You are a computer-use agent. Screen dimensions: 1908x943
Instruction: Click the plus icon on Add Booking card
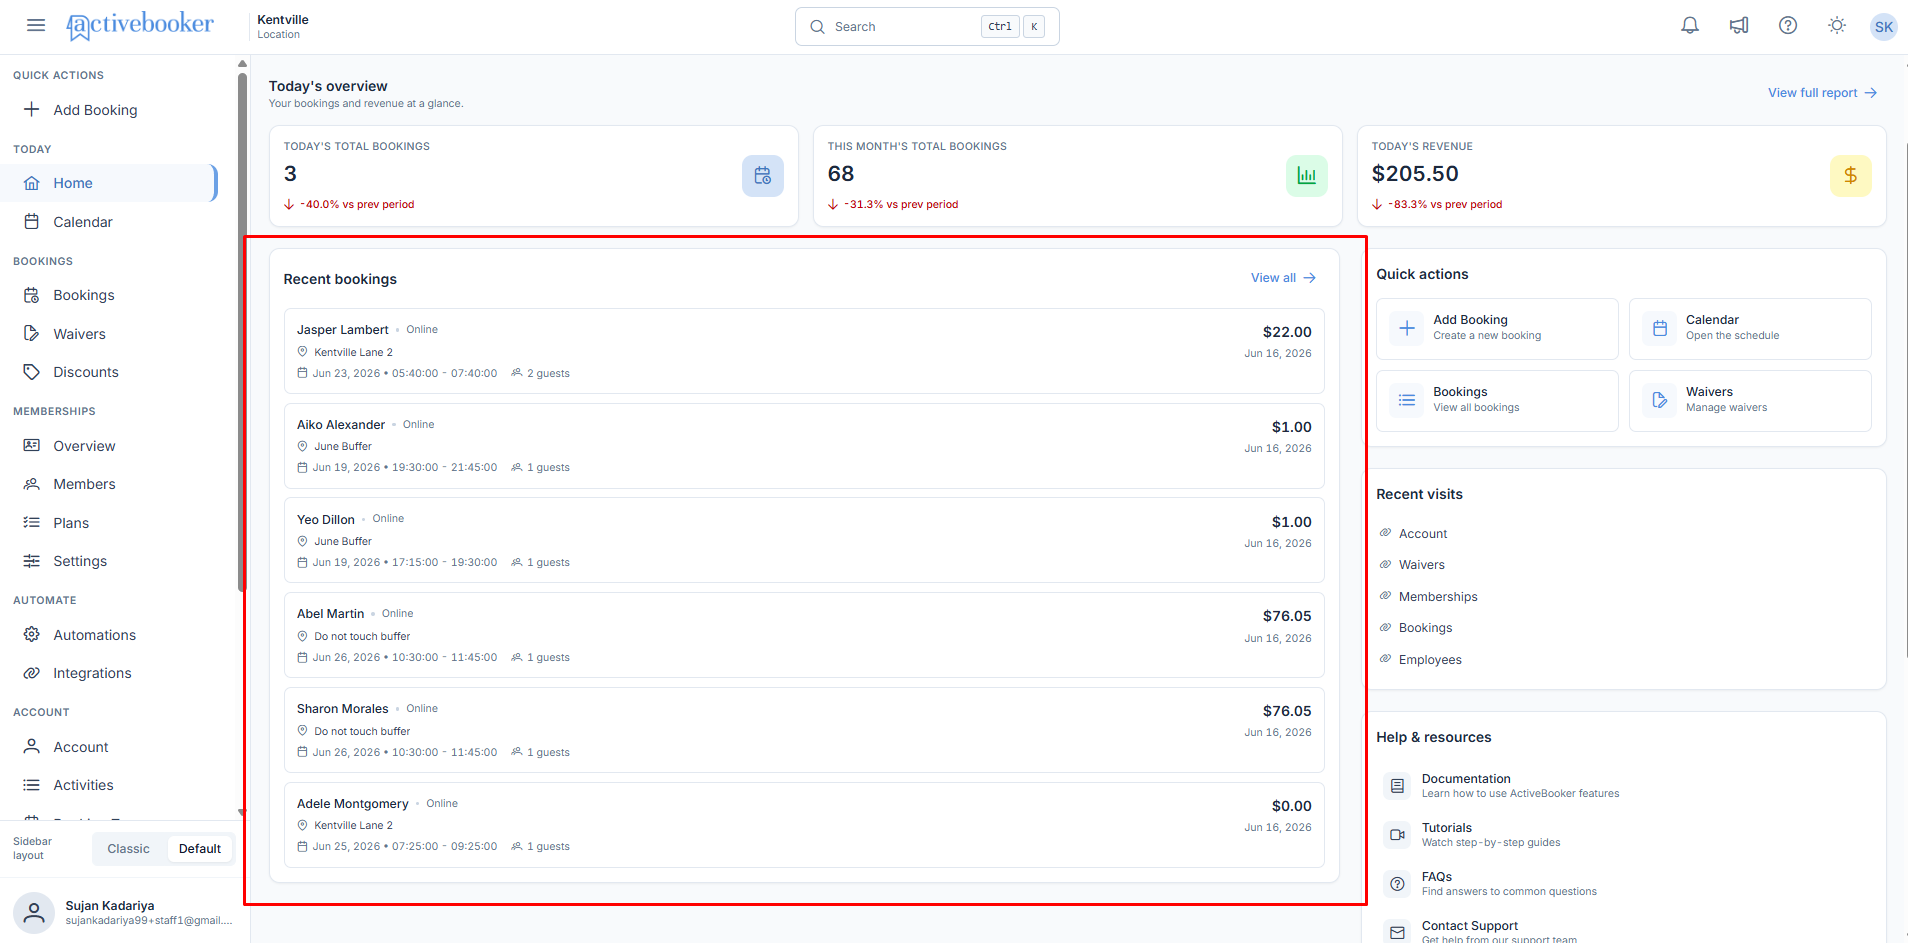(x=1407, y=328)
